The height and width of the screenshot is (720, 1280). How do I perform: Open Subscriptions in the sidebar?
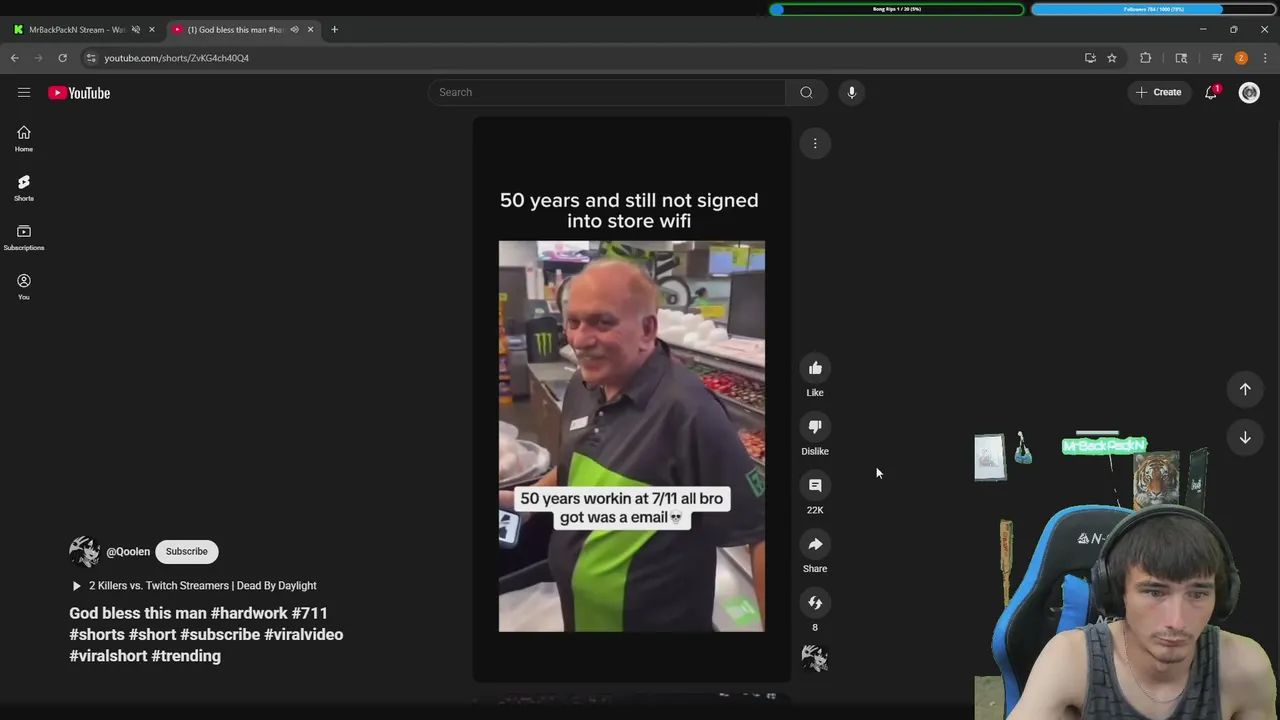coord(24,237)
